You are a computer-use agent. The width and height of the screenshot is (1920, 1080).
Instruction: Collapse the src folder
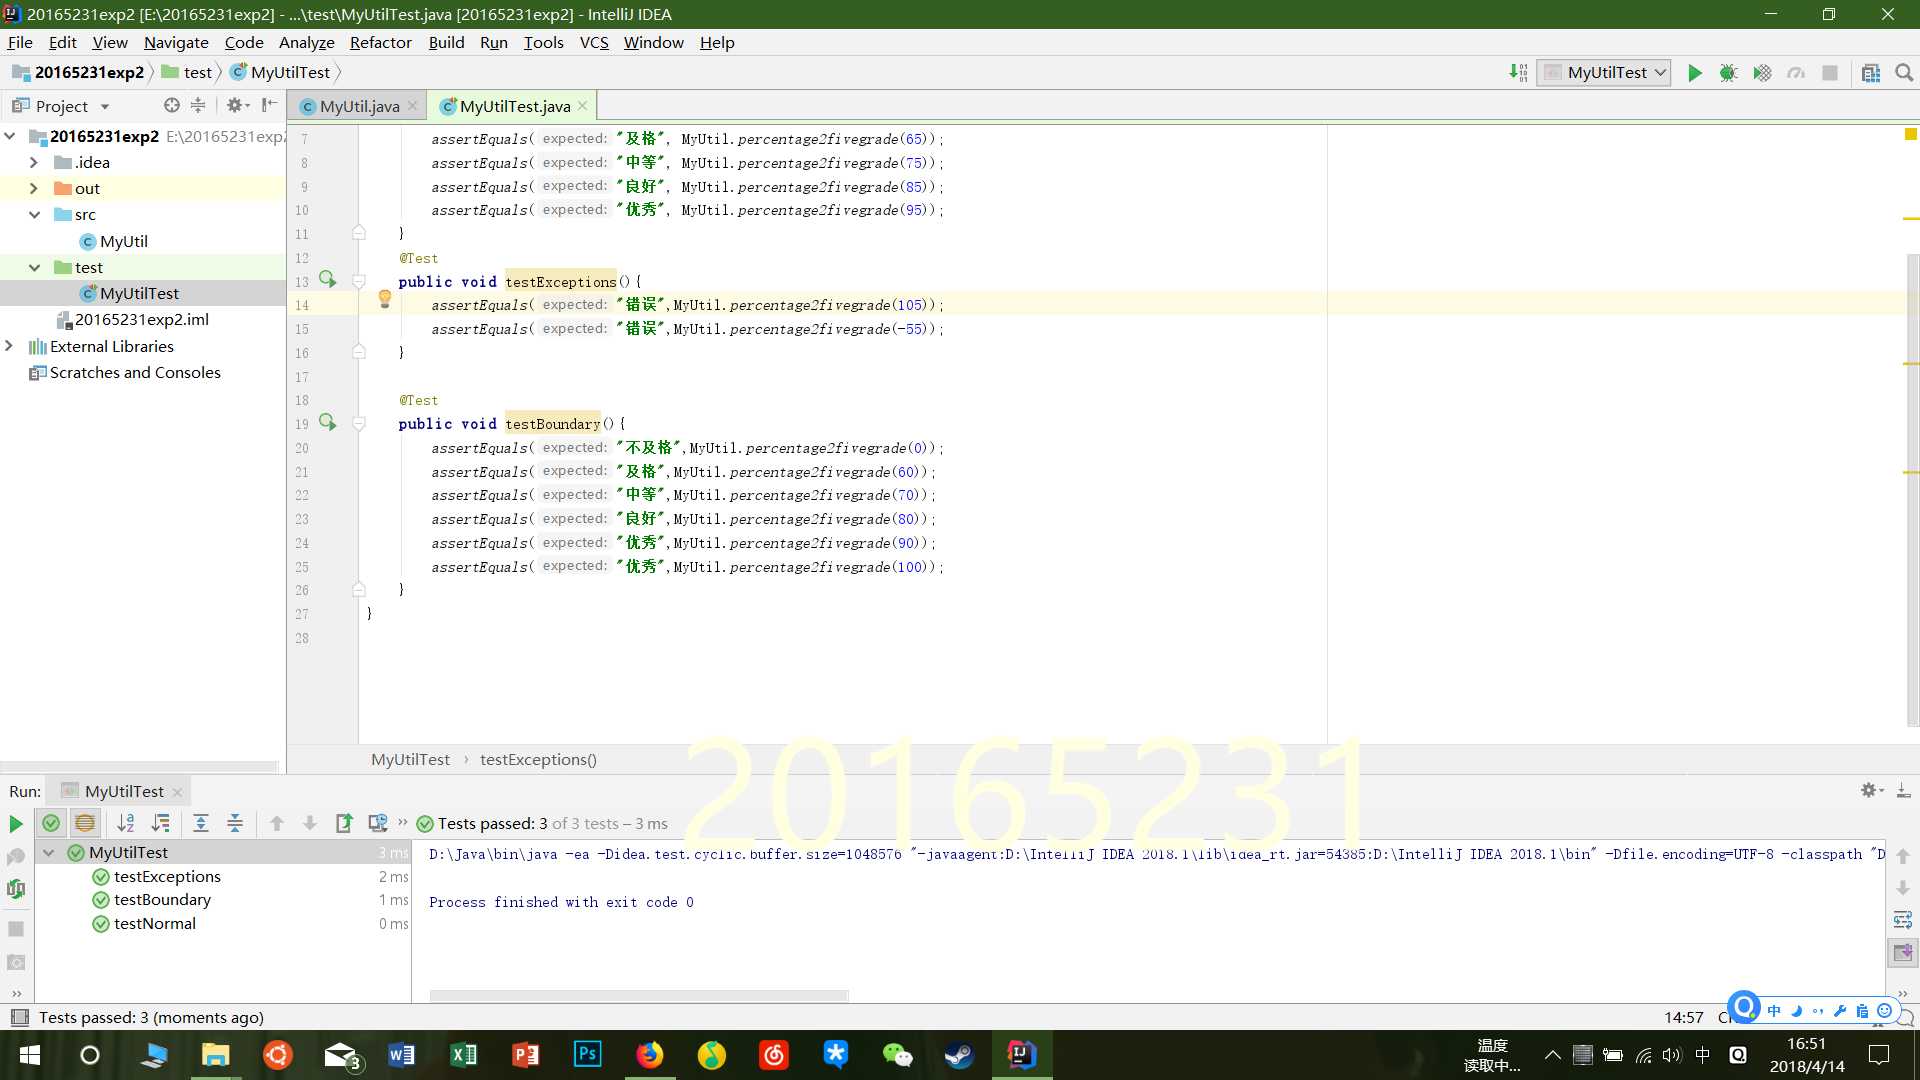point(34,214)
